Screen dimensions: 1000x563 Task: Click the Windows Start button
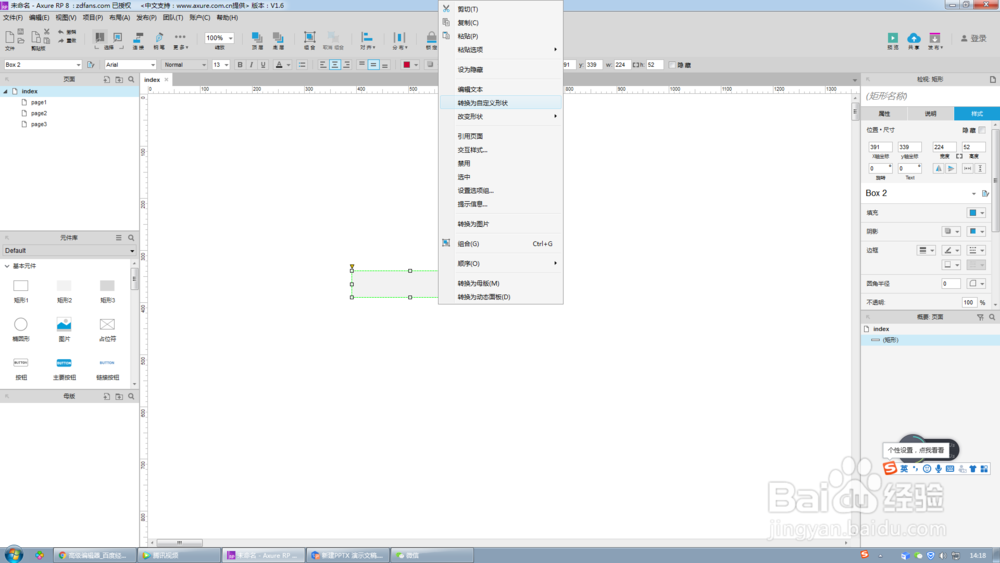coord(13,554)
